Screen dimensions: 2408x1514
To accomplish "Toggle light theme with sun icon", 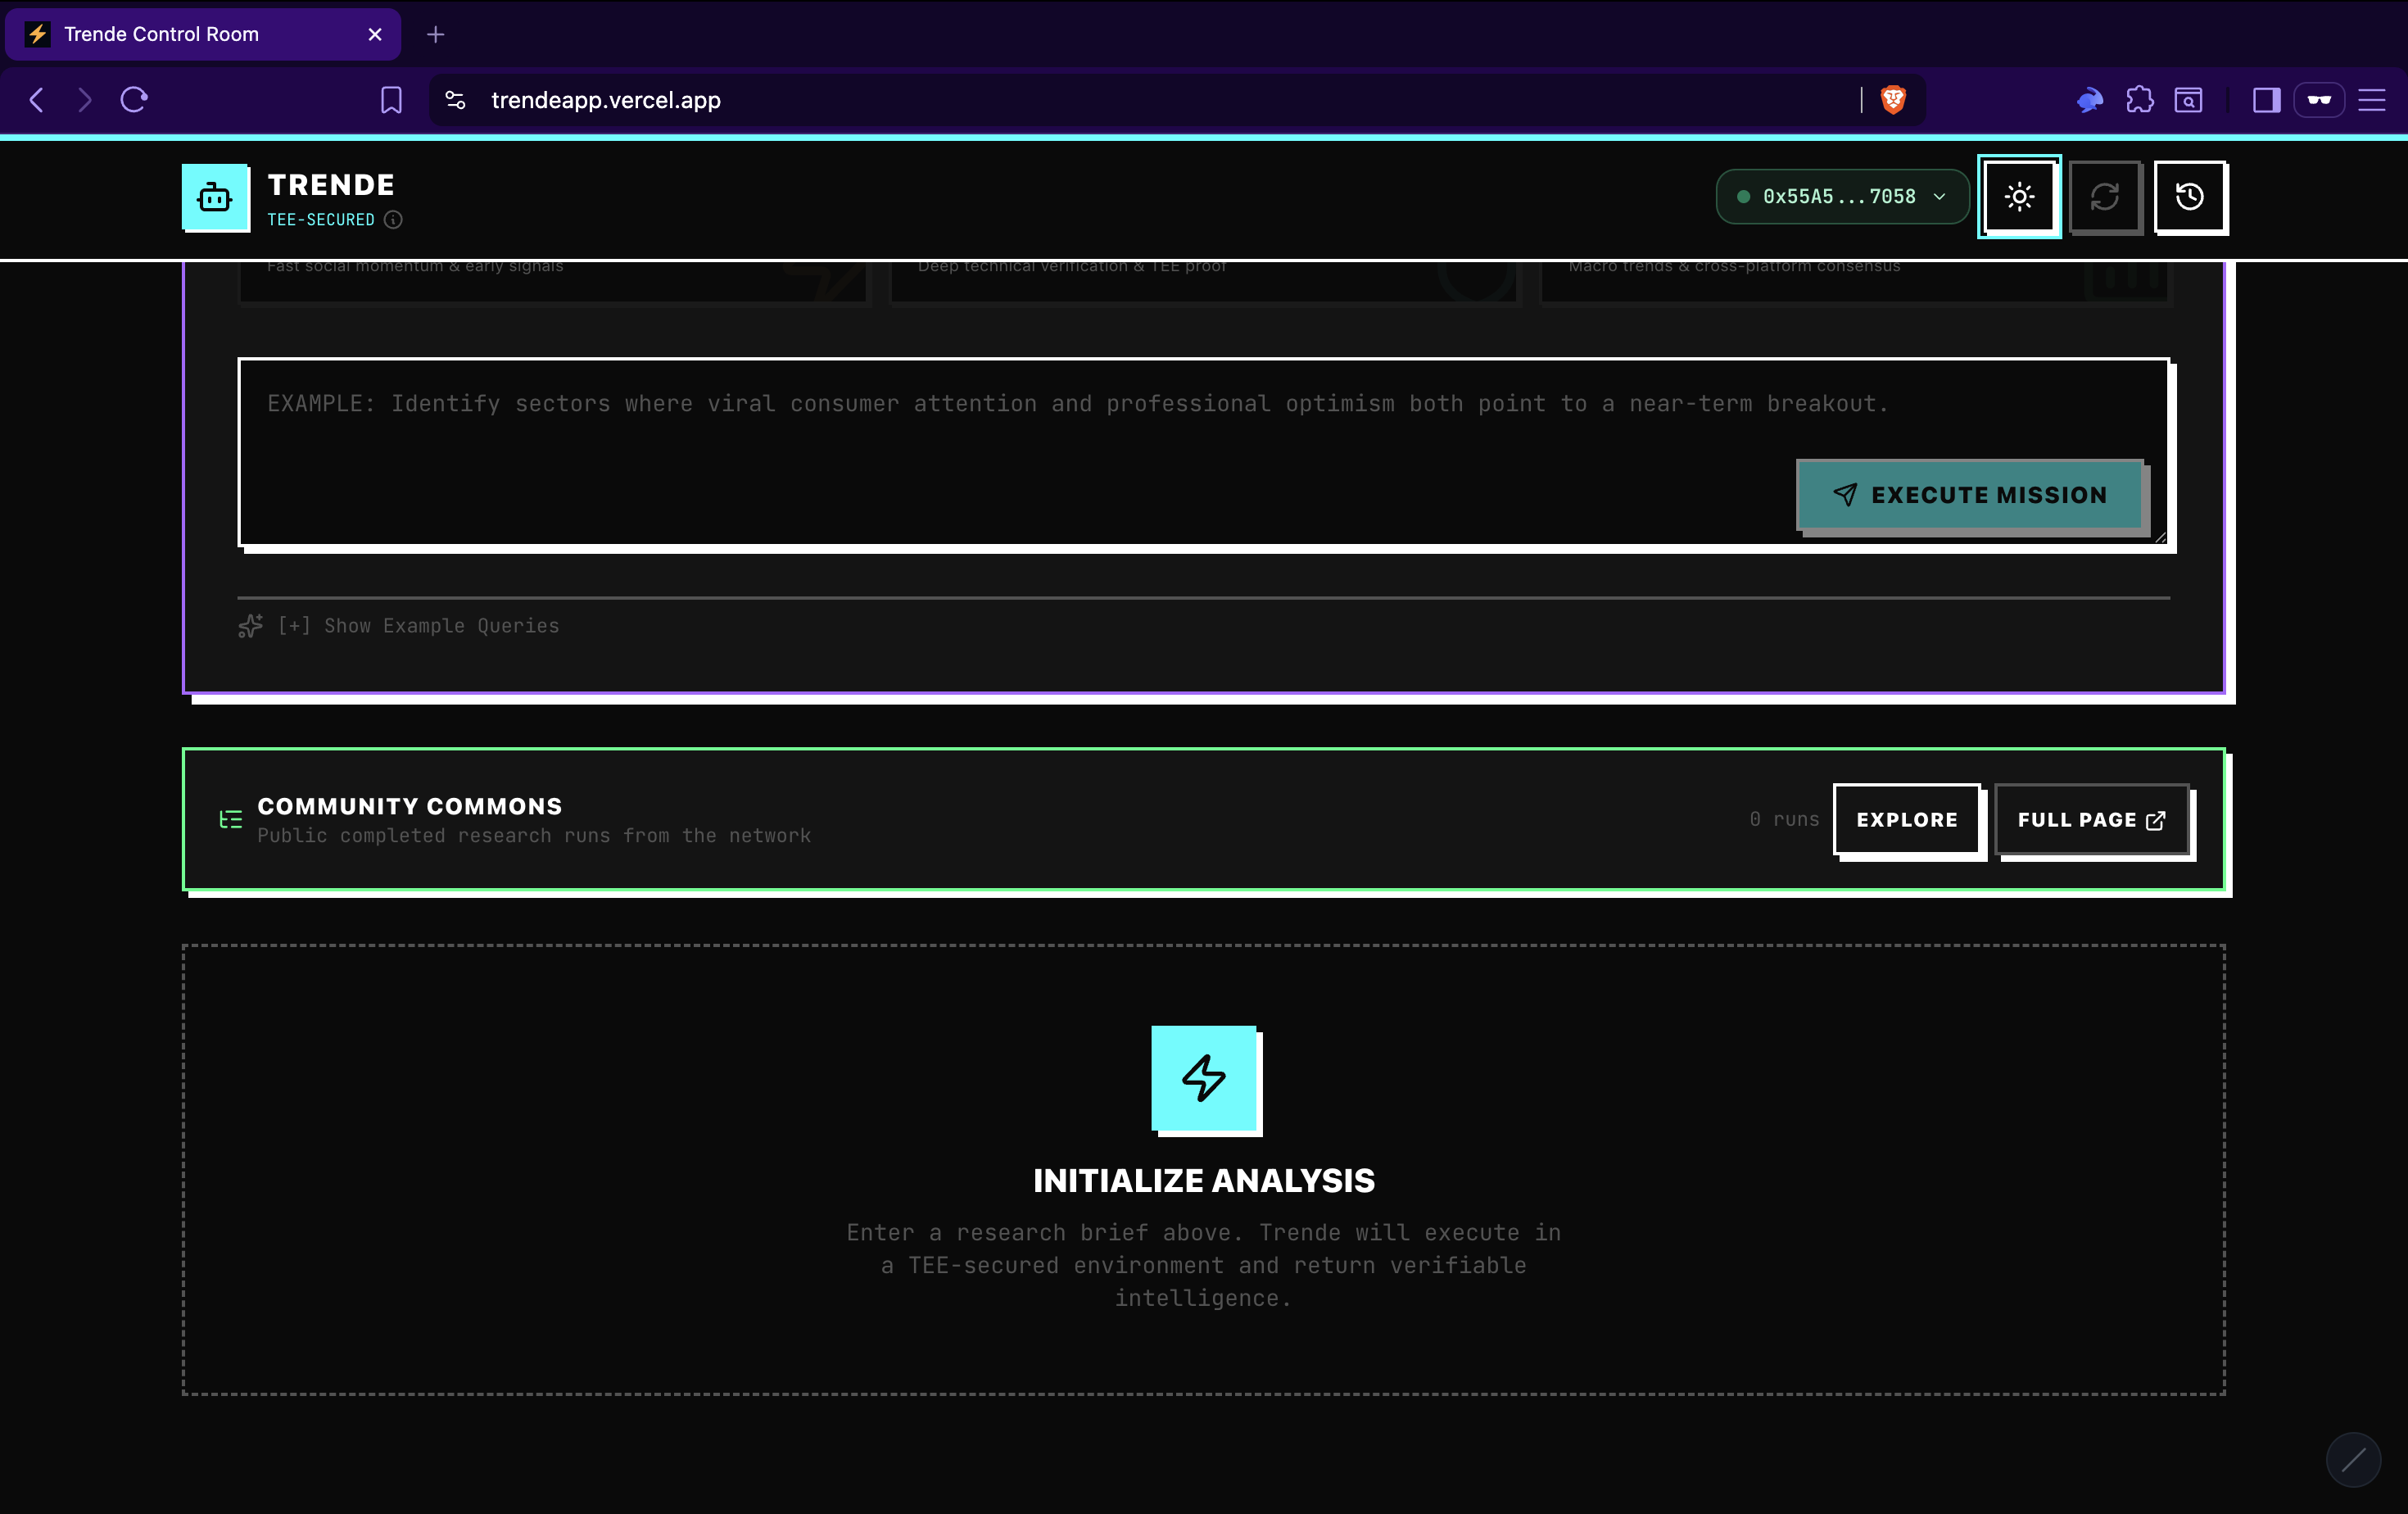I will coord(2019,197).
